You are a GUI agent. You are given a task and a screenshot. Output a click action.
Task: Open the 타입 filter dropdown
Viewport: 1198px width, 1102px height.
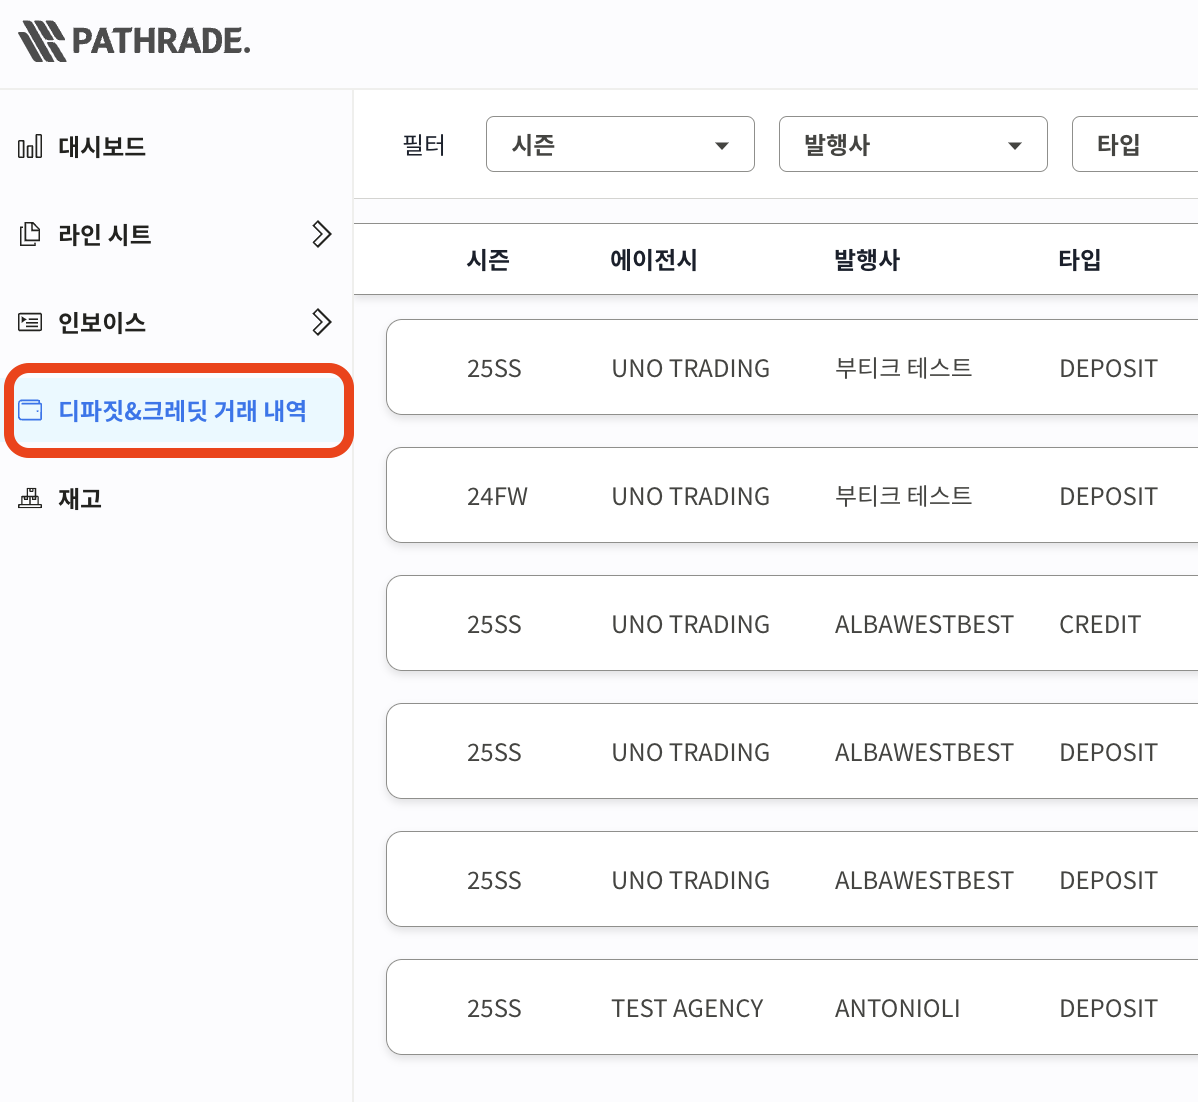point(1134,145)
